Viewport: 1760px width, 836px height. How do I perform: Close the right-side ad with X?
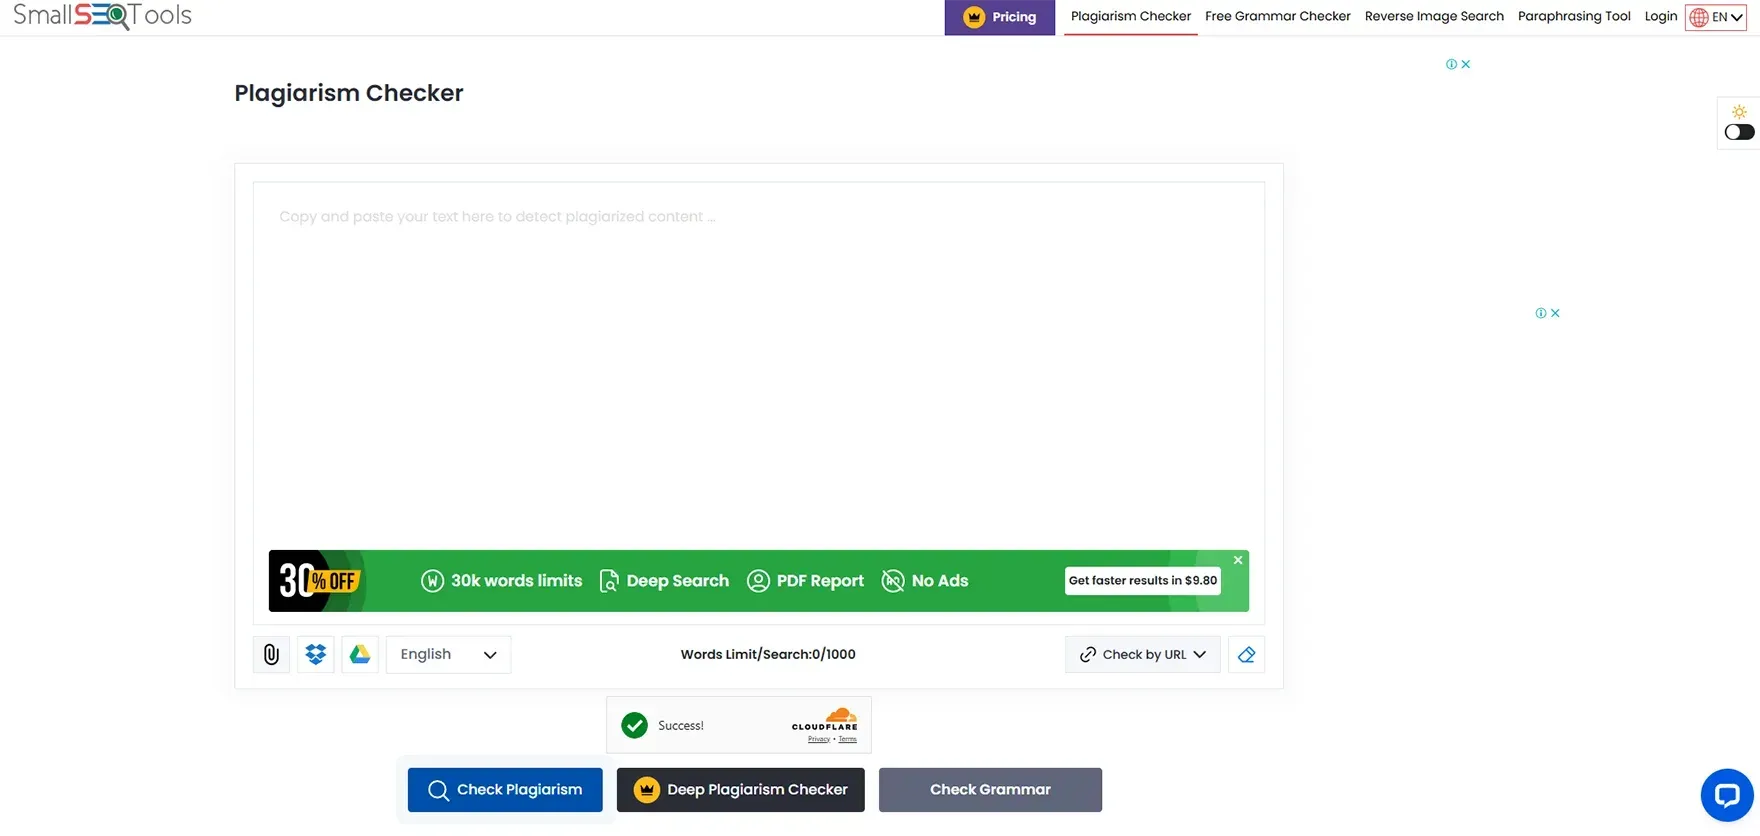[1555, 313]
